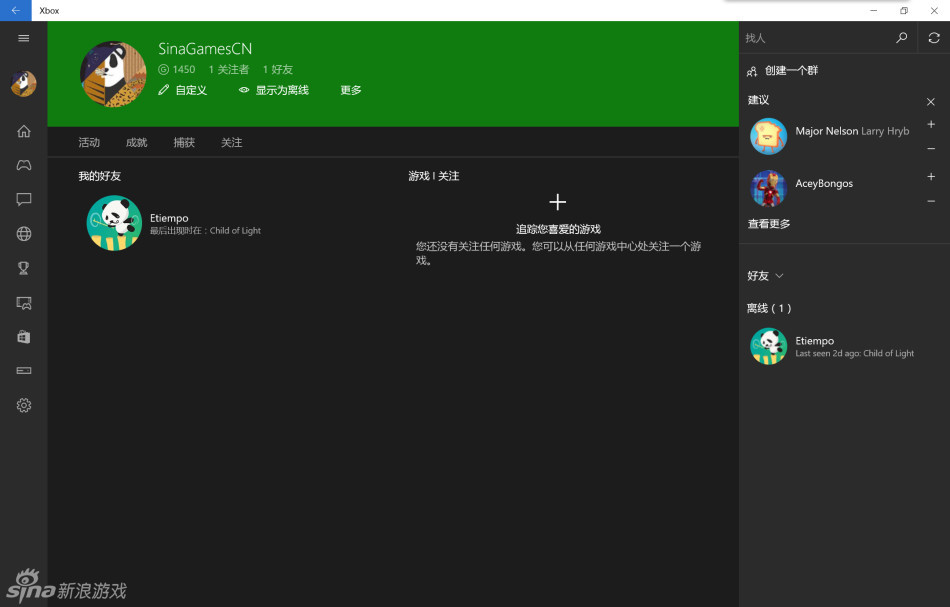950x607 pixels.
Task: Click the 找人 find people search field
Action: 815,38
